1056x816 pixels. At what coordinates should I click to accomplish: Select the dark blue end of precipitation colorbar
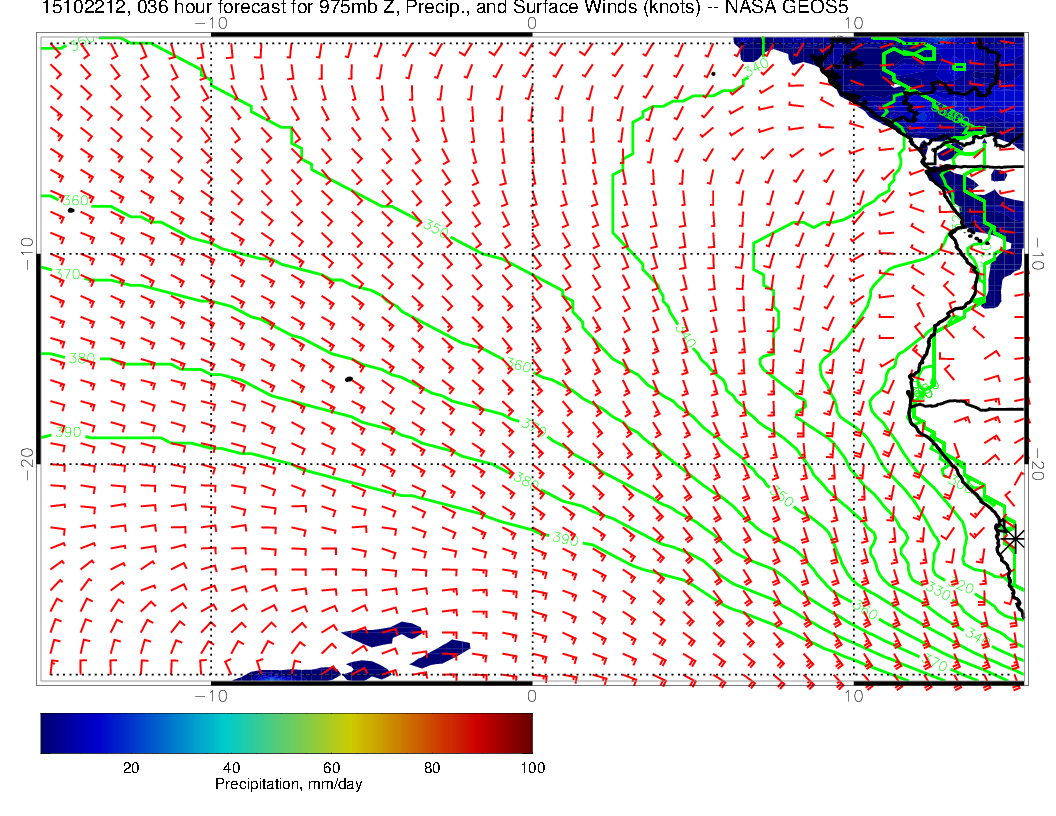pyautogui.click(x=46, y=733)
